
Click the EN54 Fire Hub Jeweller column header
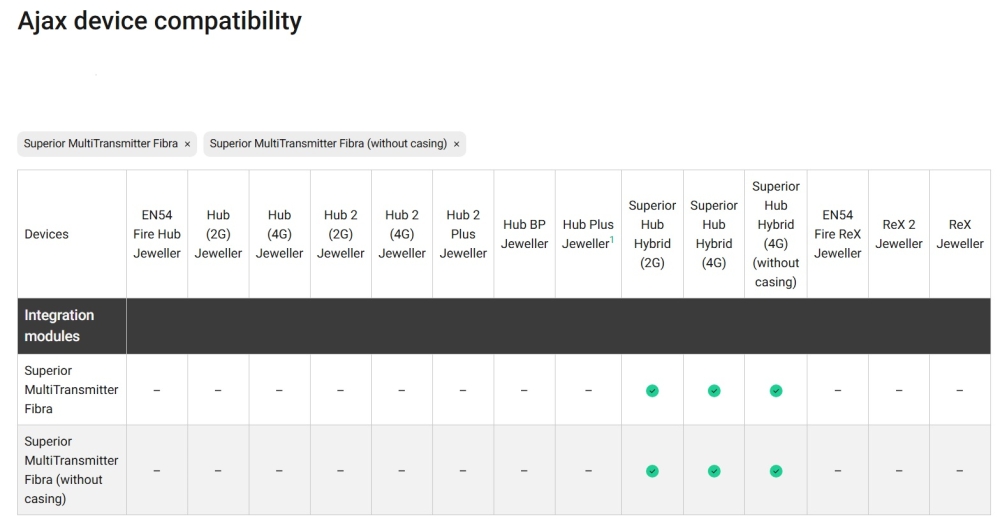pyautogui.click(x=157, y=234)
